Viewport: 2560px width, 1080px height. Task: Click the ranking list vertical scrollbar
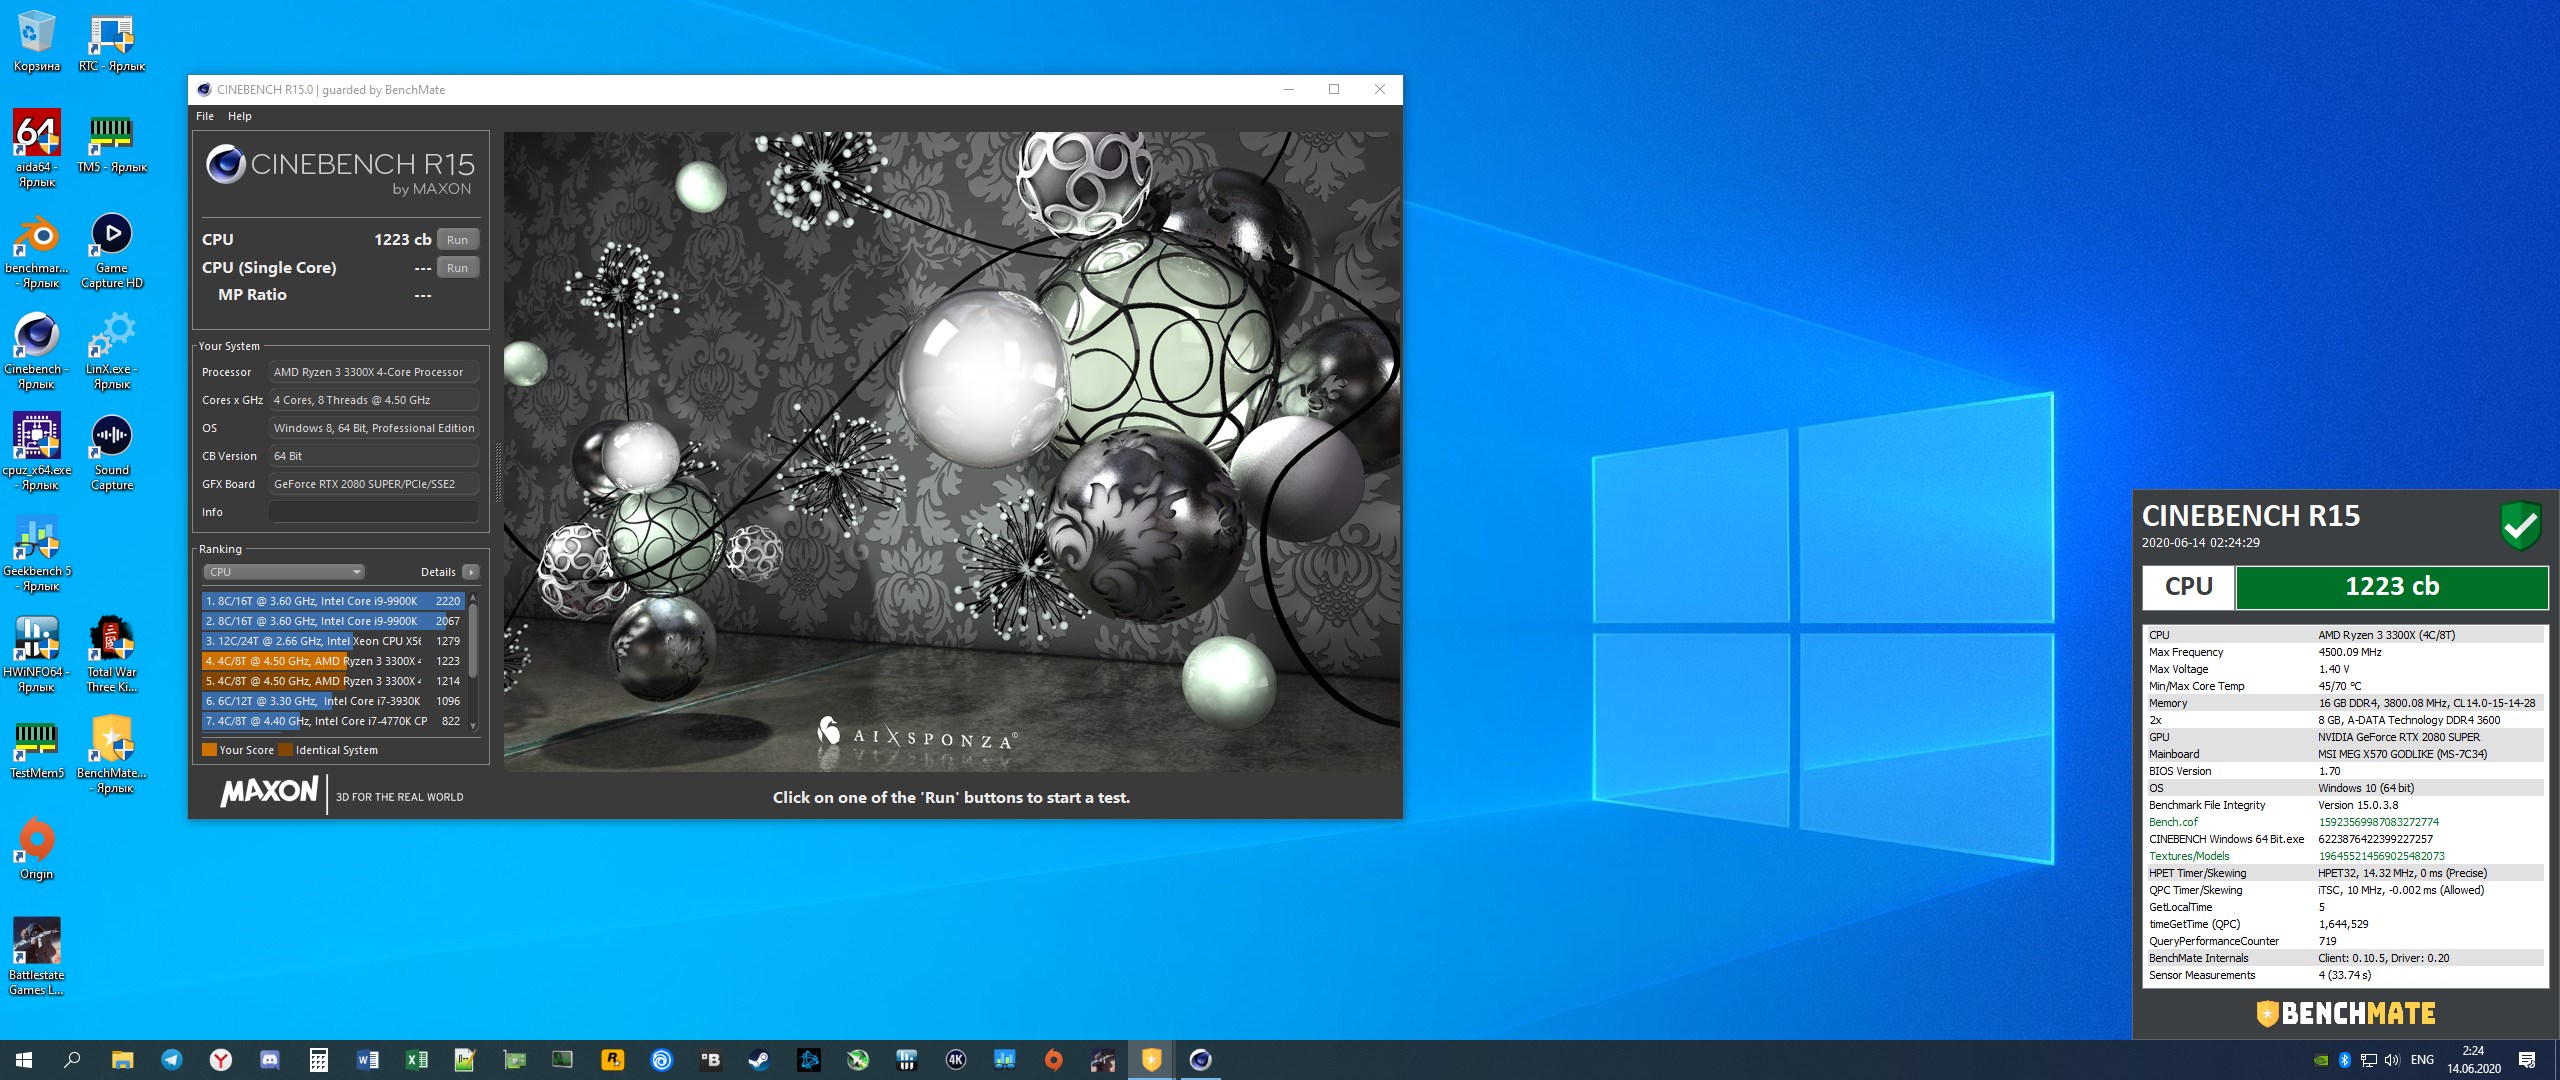pos(473,640)
